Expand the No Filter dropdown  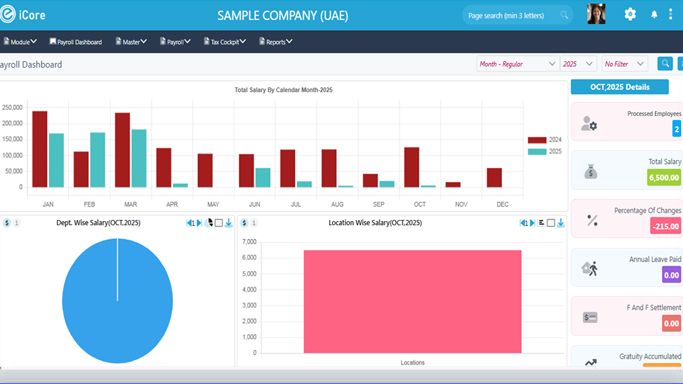pyautogui.click(x=624, y=64)
